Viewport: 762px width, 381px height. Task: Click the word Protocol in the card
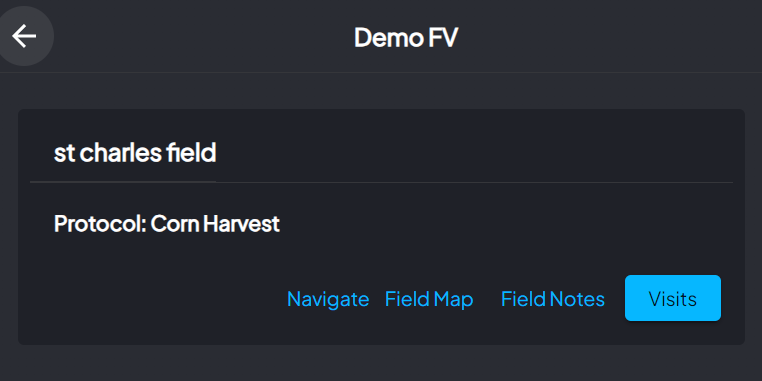point(100,224)
